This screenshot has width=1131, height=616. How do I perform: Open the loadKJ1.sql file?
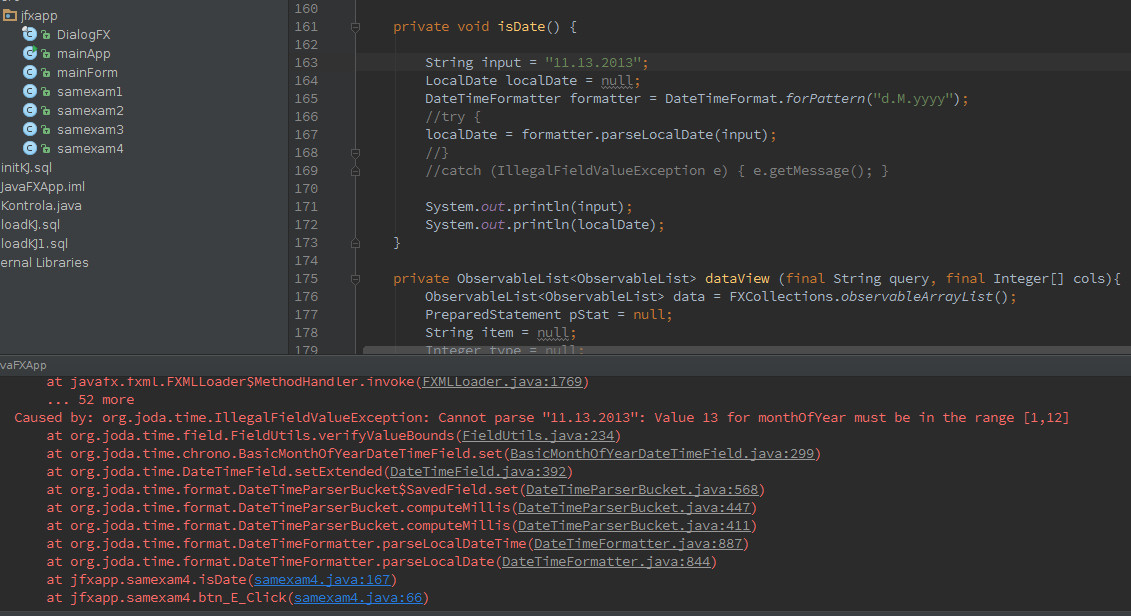pos(34,244)
